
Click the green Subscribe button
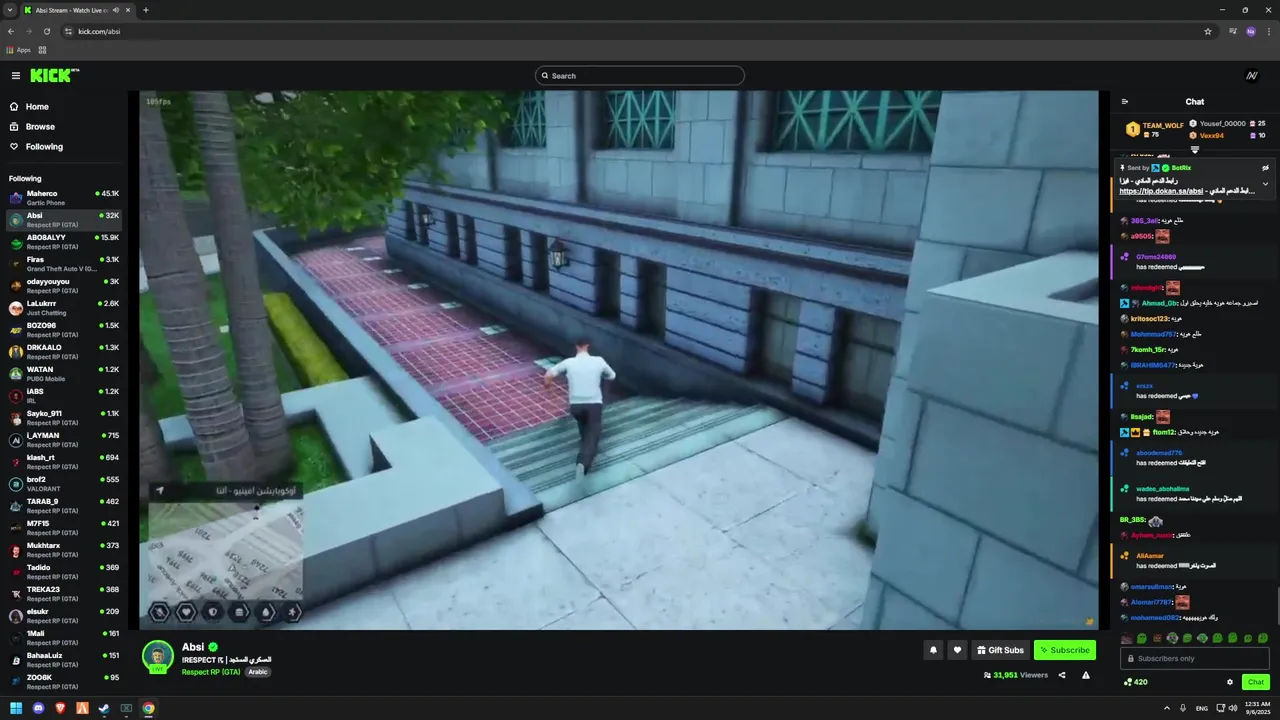tap(1064, 650)
